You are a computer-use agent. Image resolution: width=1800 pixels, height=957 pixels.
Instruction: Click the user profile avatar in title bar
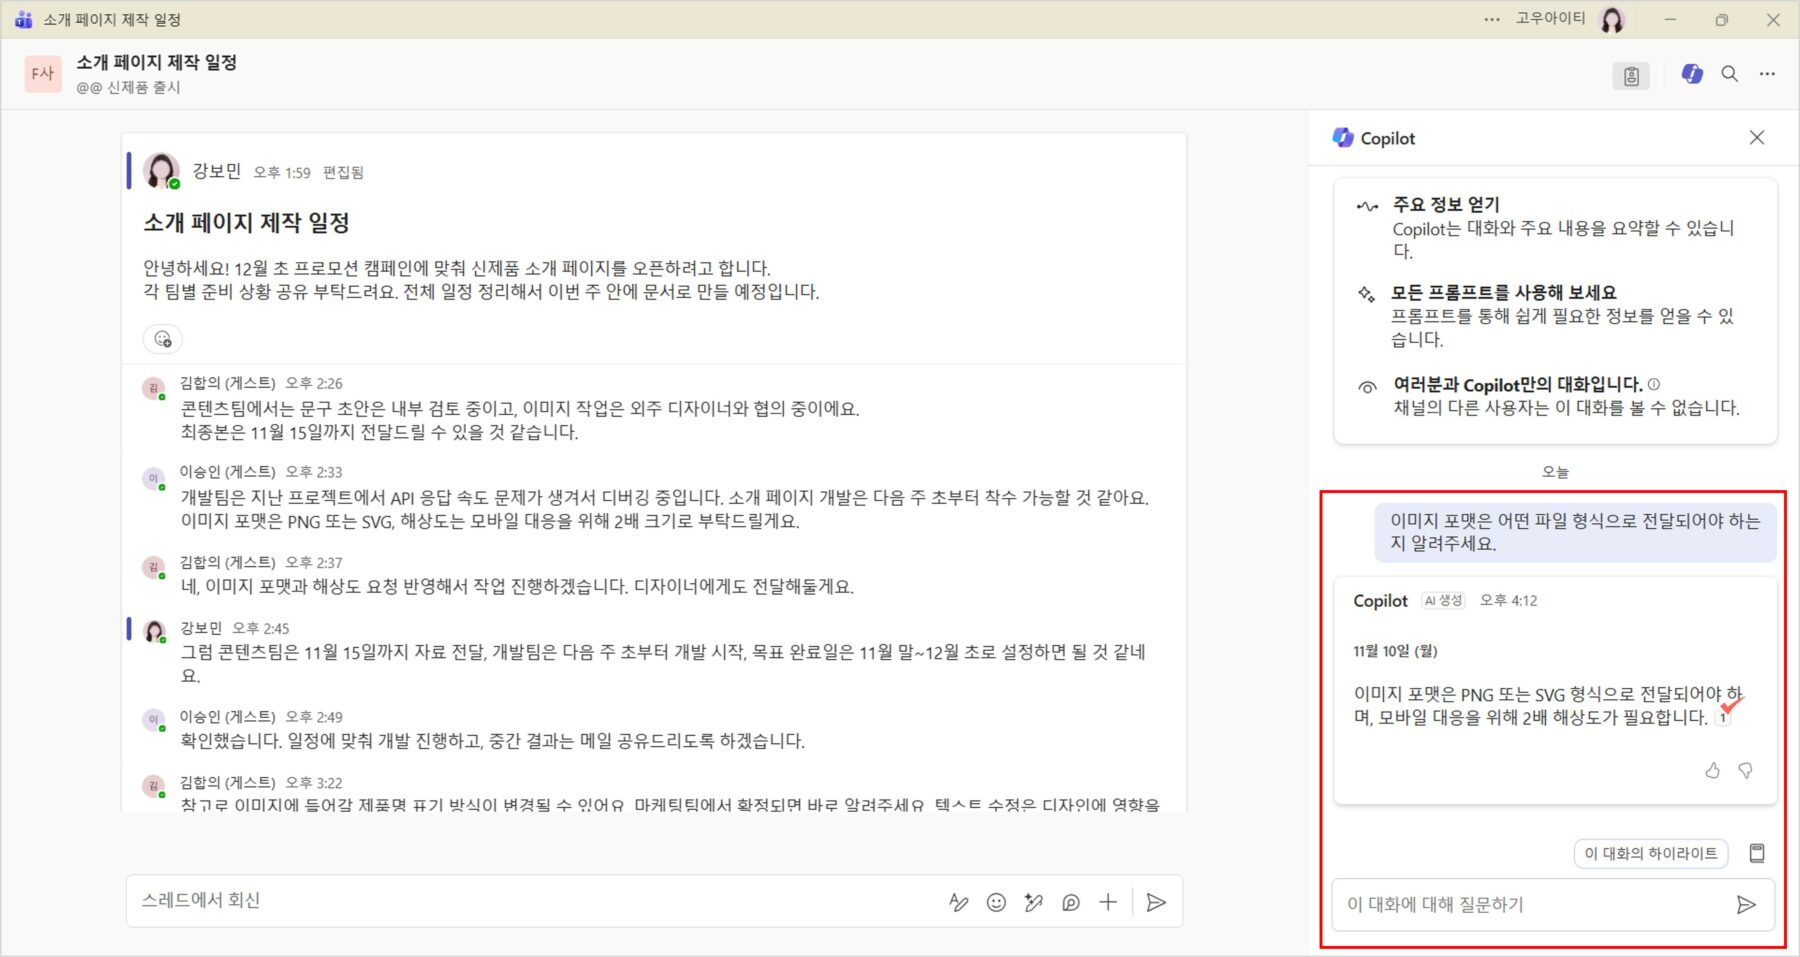coord(1612,19)
